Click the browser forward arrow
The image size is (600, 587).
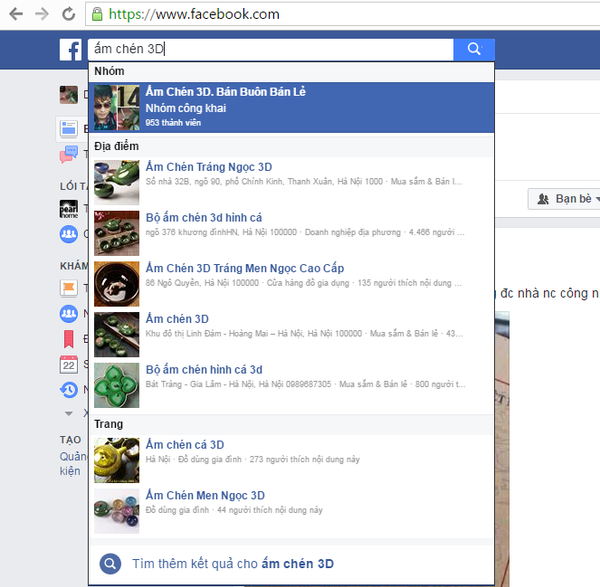tap(42, 14)
